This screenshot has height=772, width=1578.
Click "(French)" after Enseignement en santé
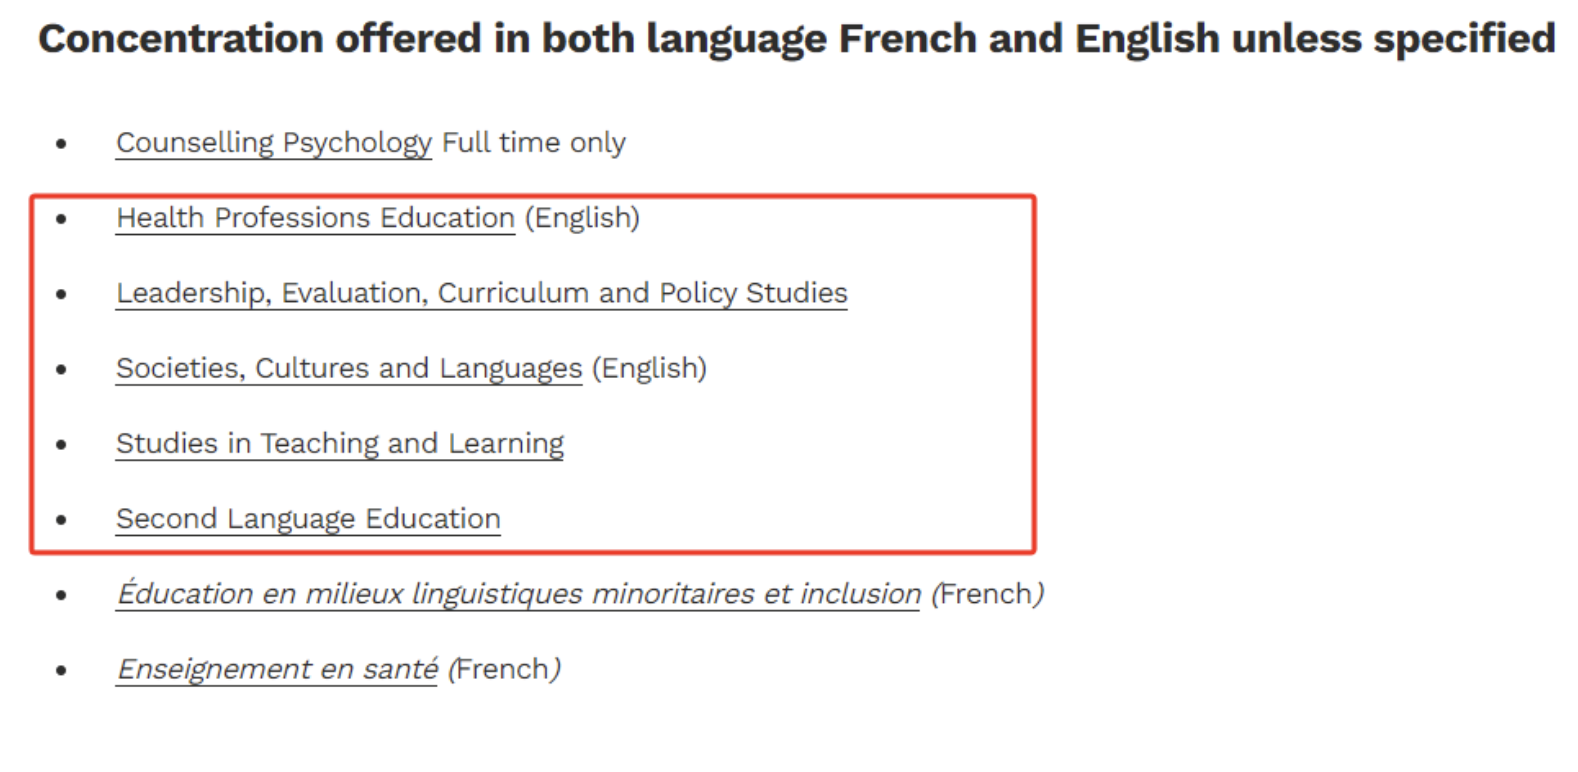[x=504, y=669]
